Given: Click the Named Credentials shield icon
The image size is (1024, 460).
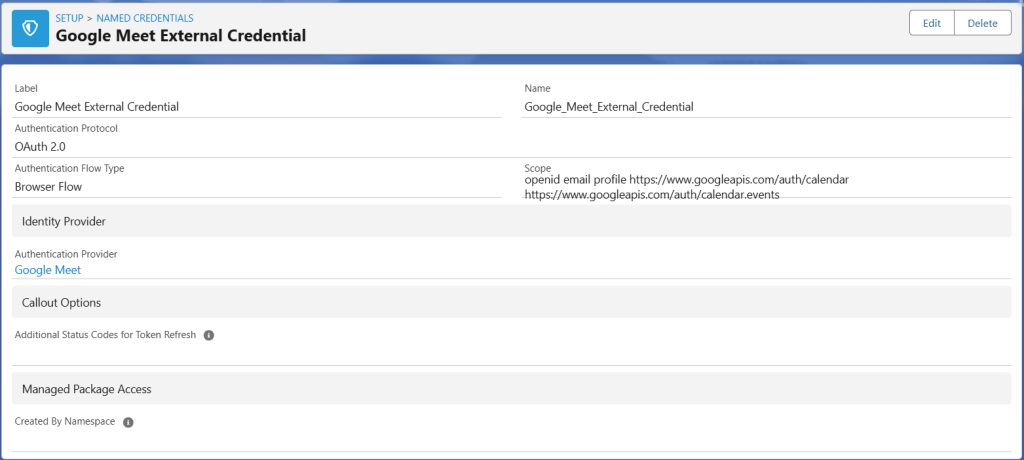Looking at the screenshot, I should coord(30,29).
